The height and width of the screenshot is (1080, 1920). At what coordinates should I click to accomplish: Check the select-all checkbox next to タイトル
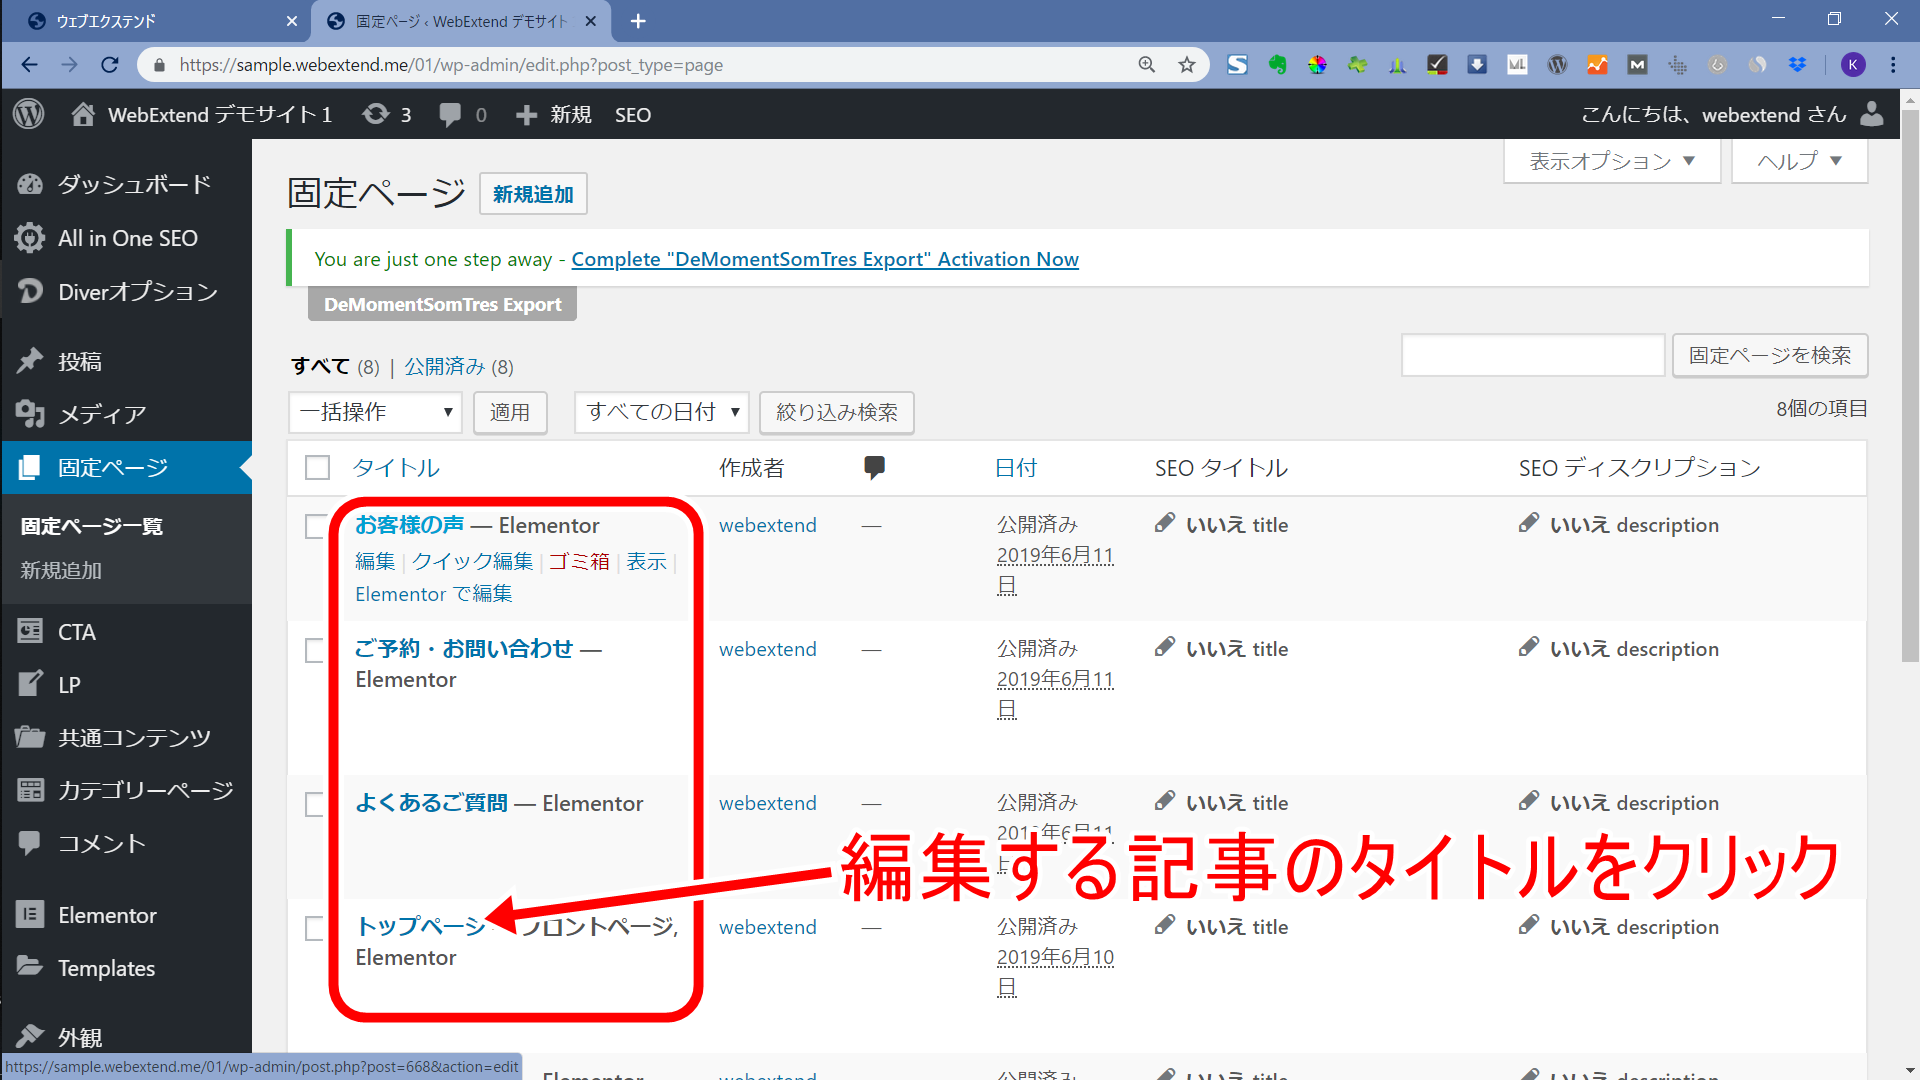[x=317, y=467]
